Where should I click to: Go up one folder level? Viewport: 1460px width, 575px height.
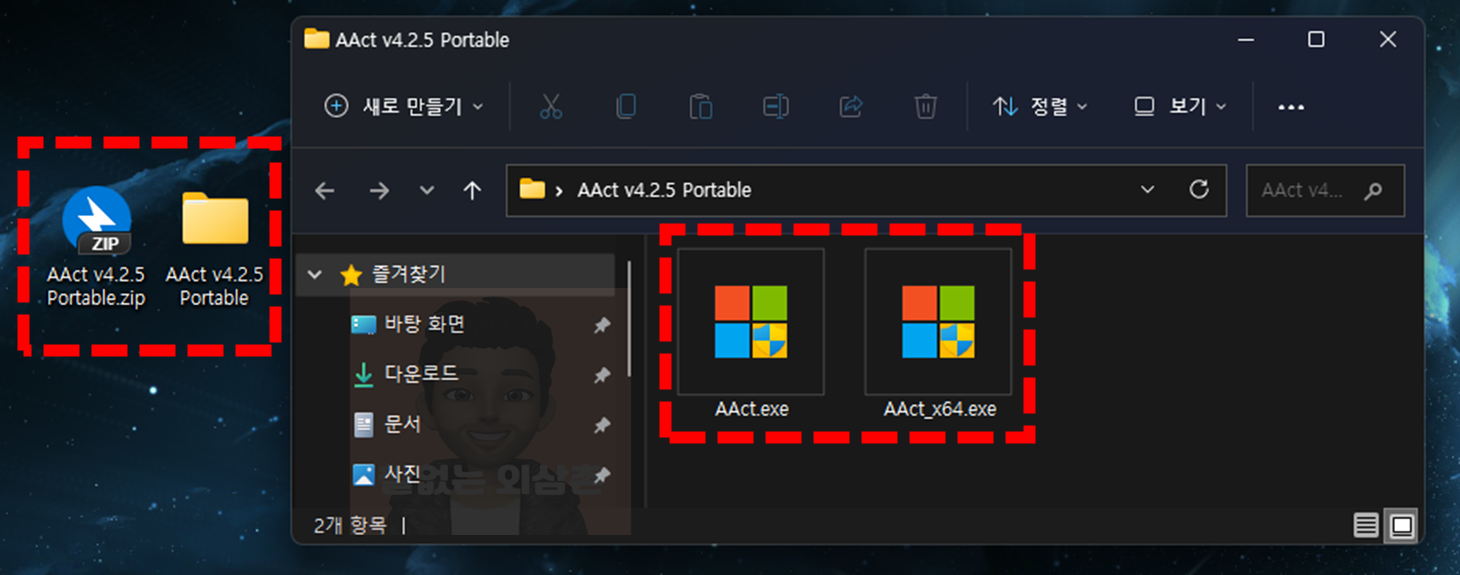click(473, 190)
